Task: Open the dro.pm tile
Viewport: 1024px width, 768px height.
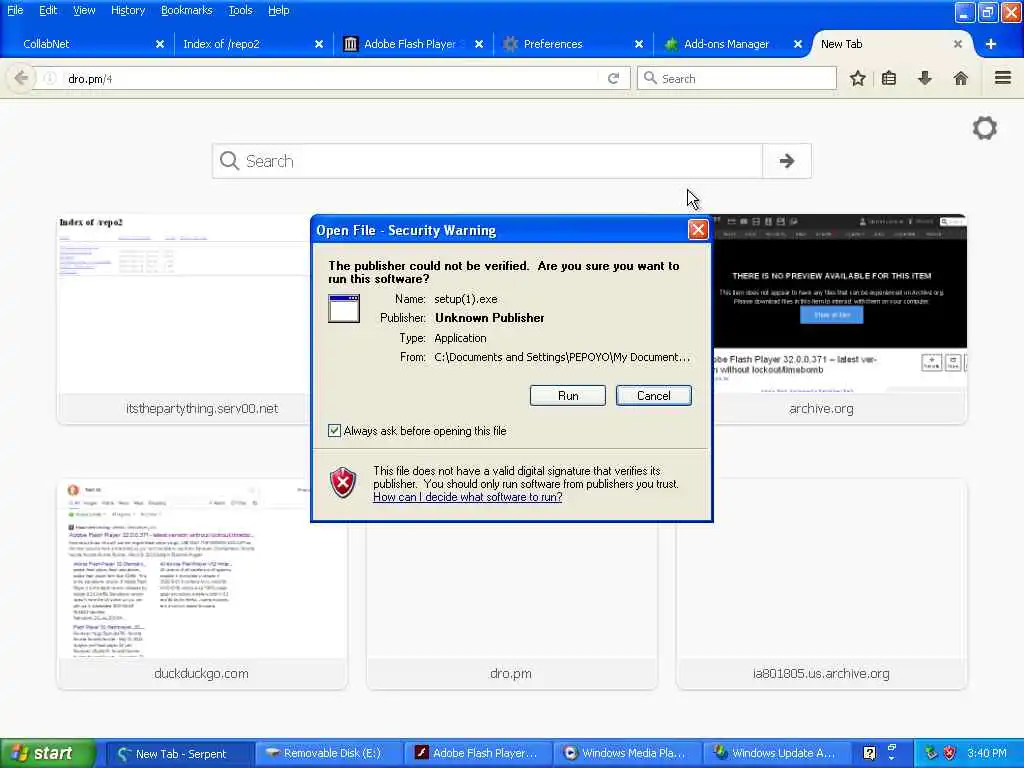Action: [511, 605]
